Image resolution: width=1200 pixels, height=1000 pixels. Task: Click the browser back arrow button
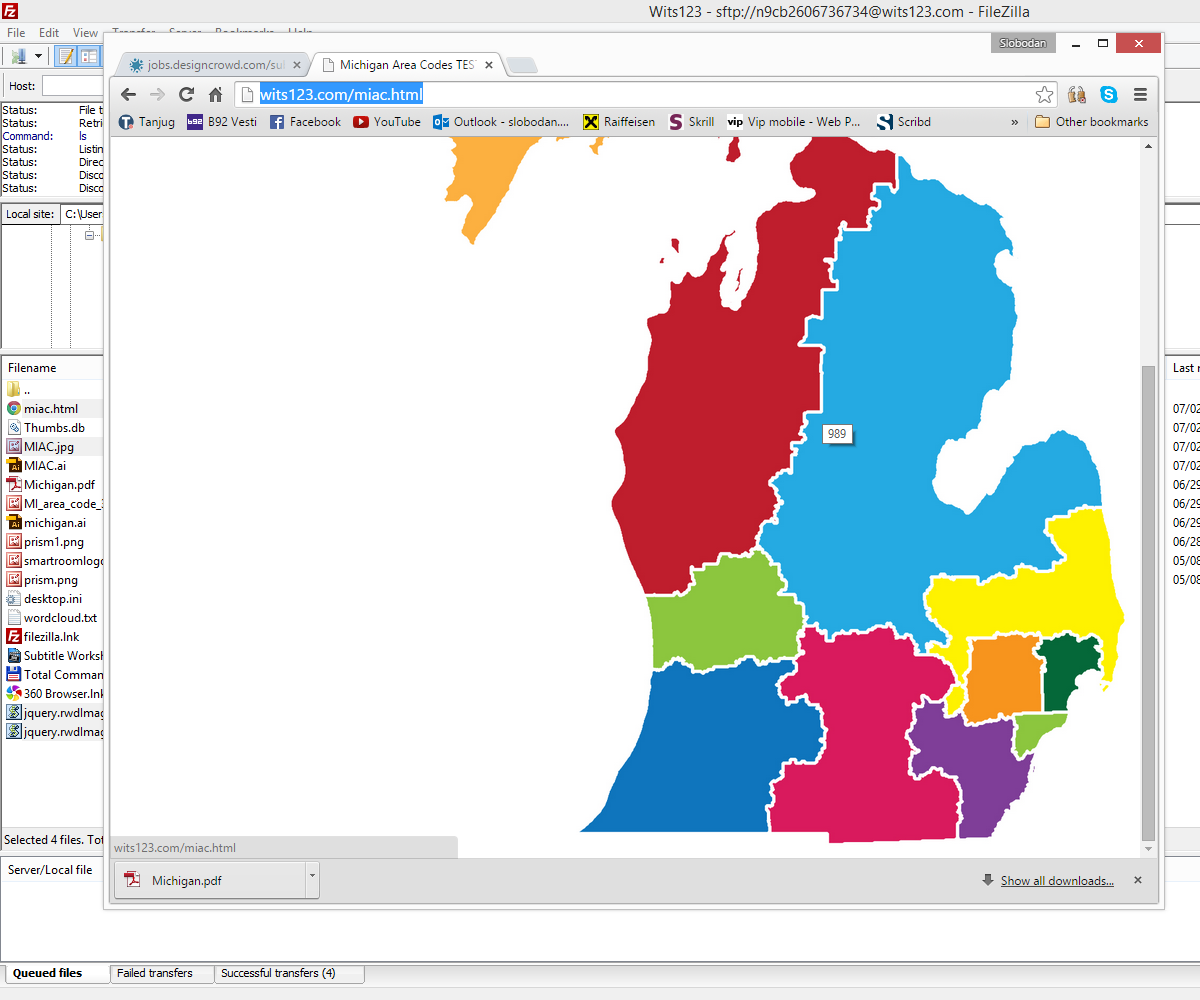click(x=128, y=95)
